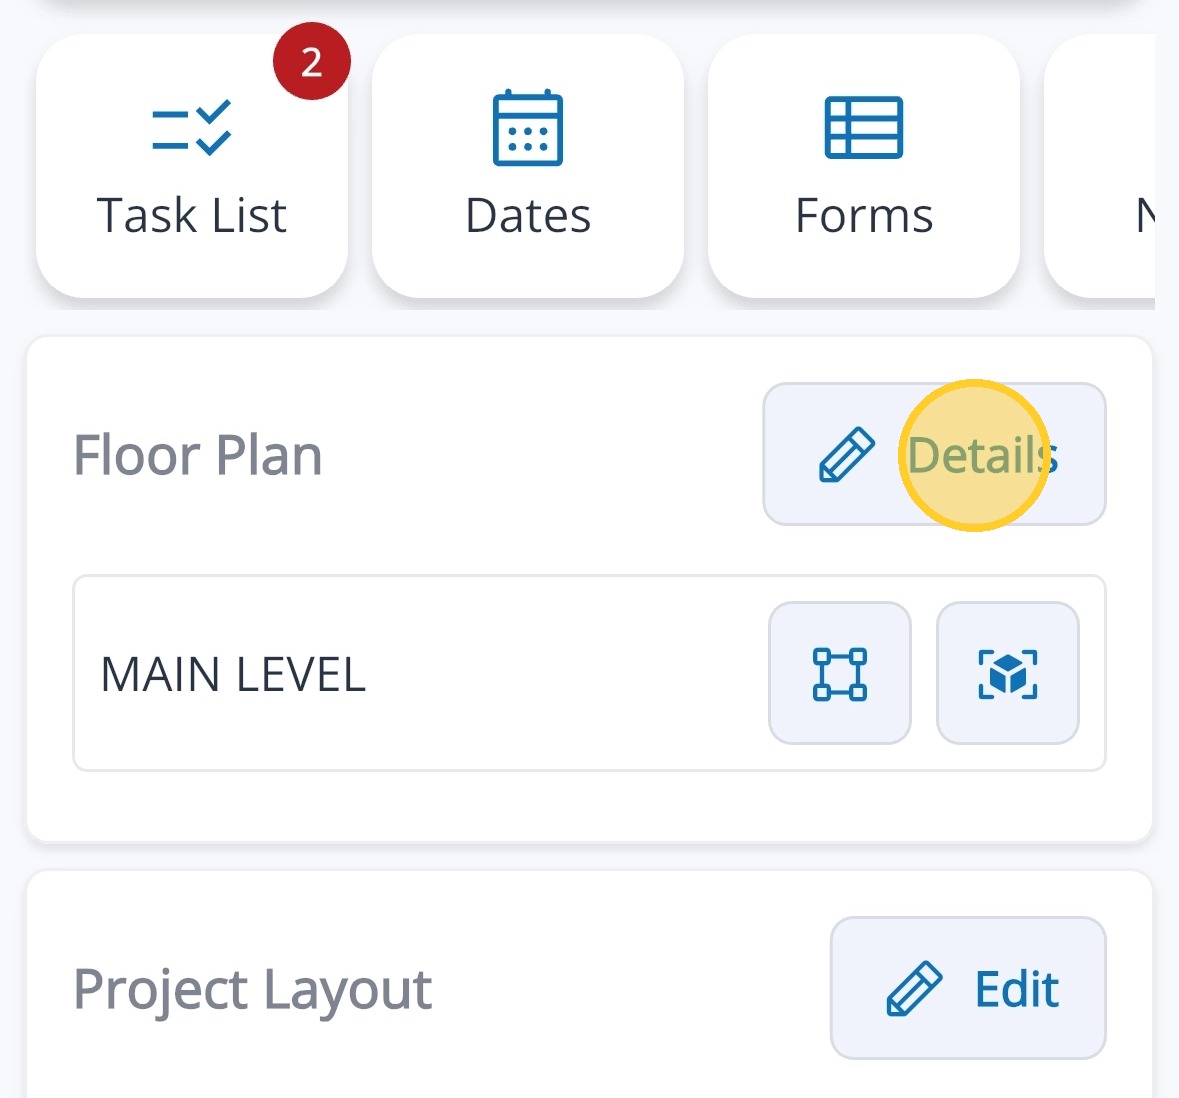Open the 3D cube view for MAIN LEVEL
1179x1098 pixels.
tap(1008, 673)
